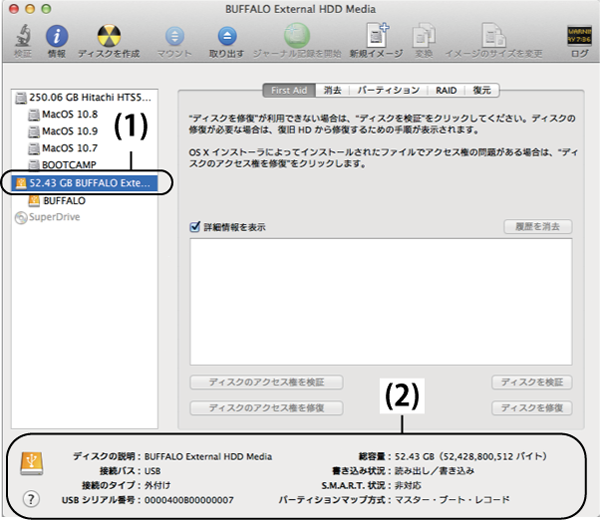Select the 250.06 GB Hitachi disk

pos(84,98)
